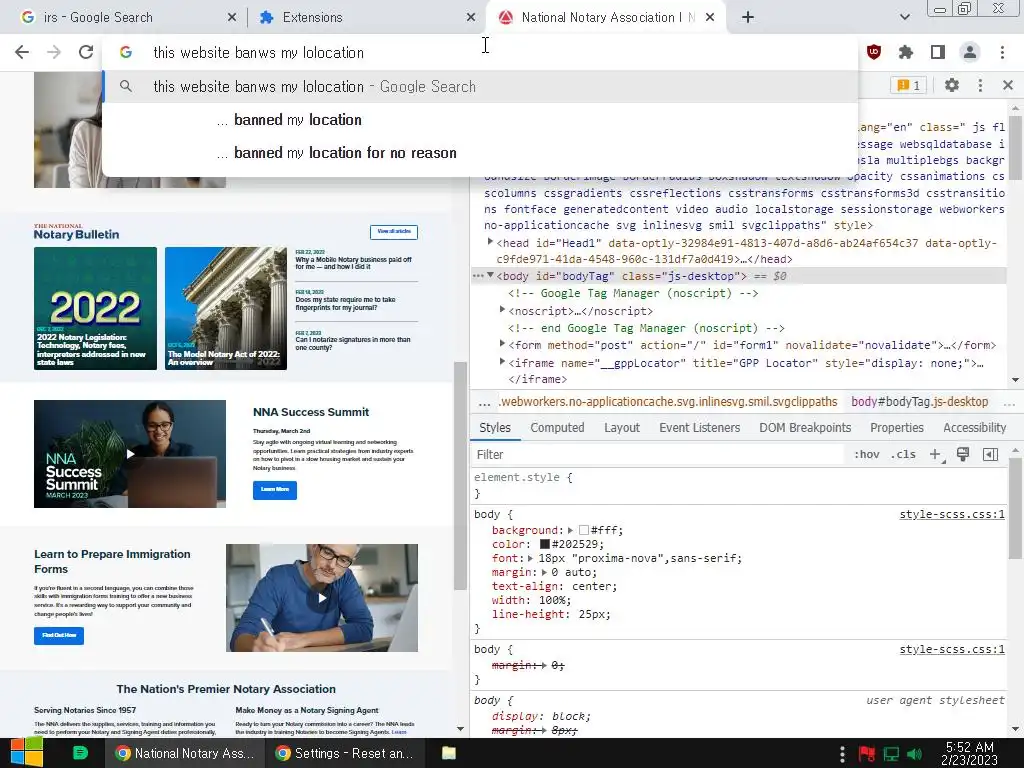Expand the font shorthand property triangle

point(530,558)
